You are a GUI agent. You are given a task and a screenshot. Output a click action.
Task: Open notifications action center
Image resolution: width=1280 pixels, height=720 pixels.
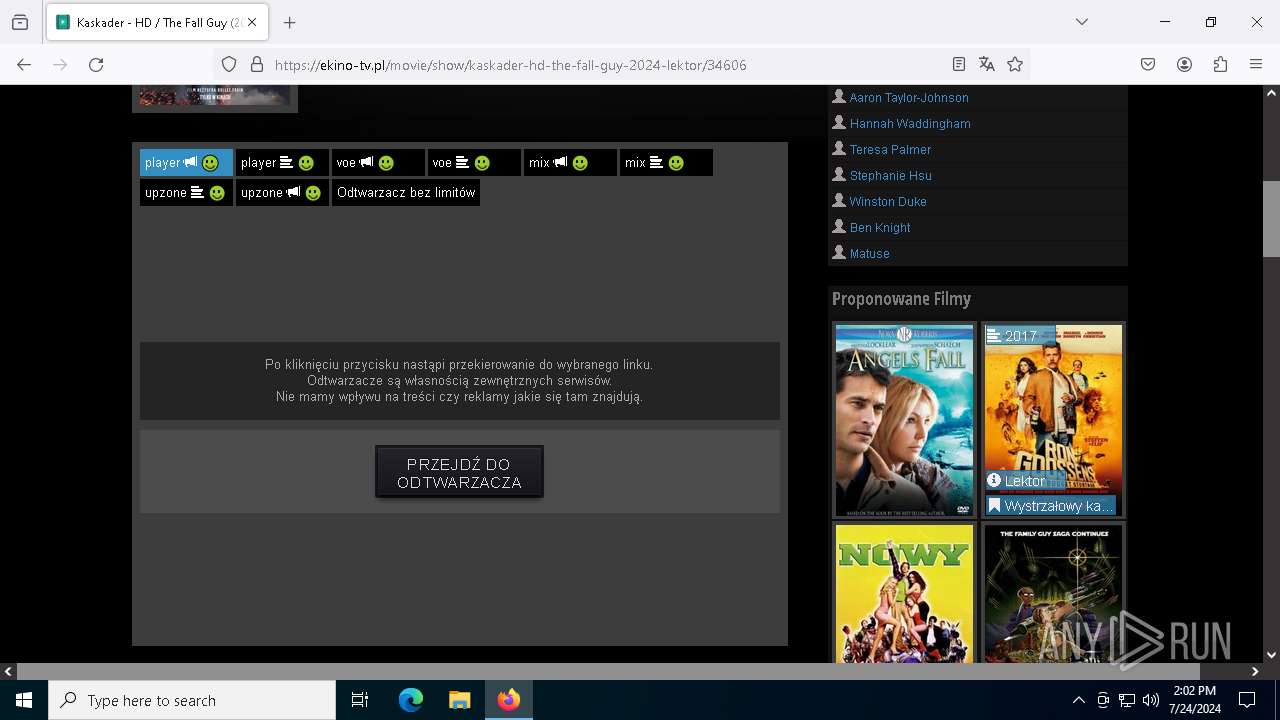pyautogui.click(x=1247, y=700)
